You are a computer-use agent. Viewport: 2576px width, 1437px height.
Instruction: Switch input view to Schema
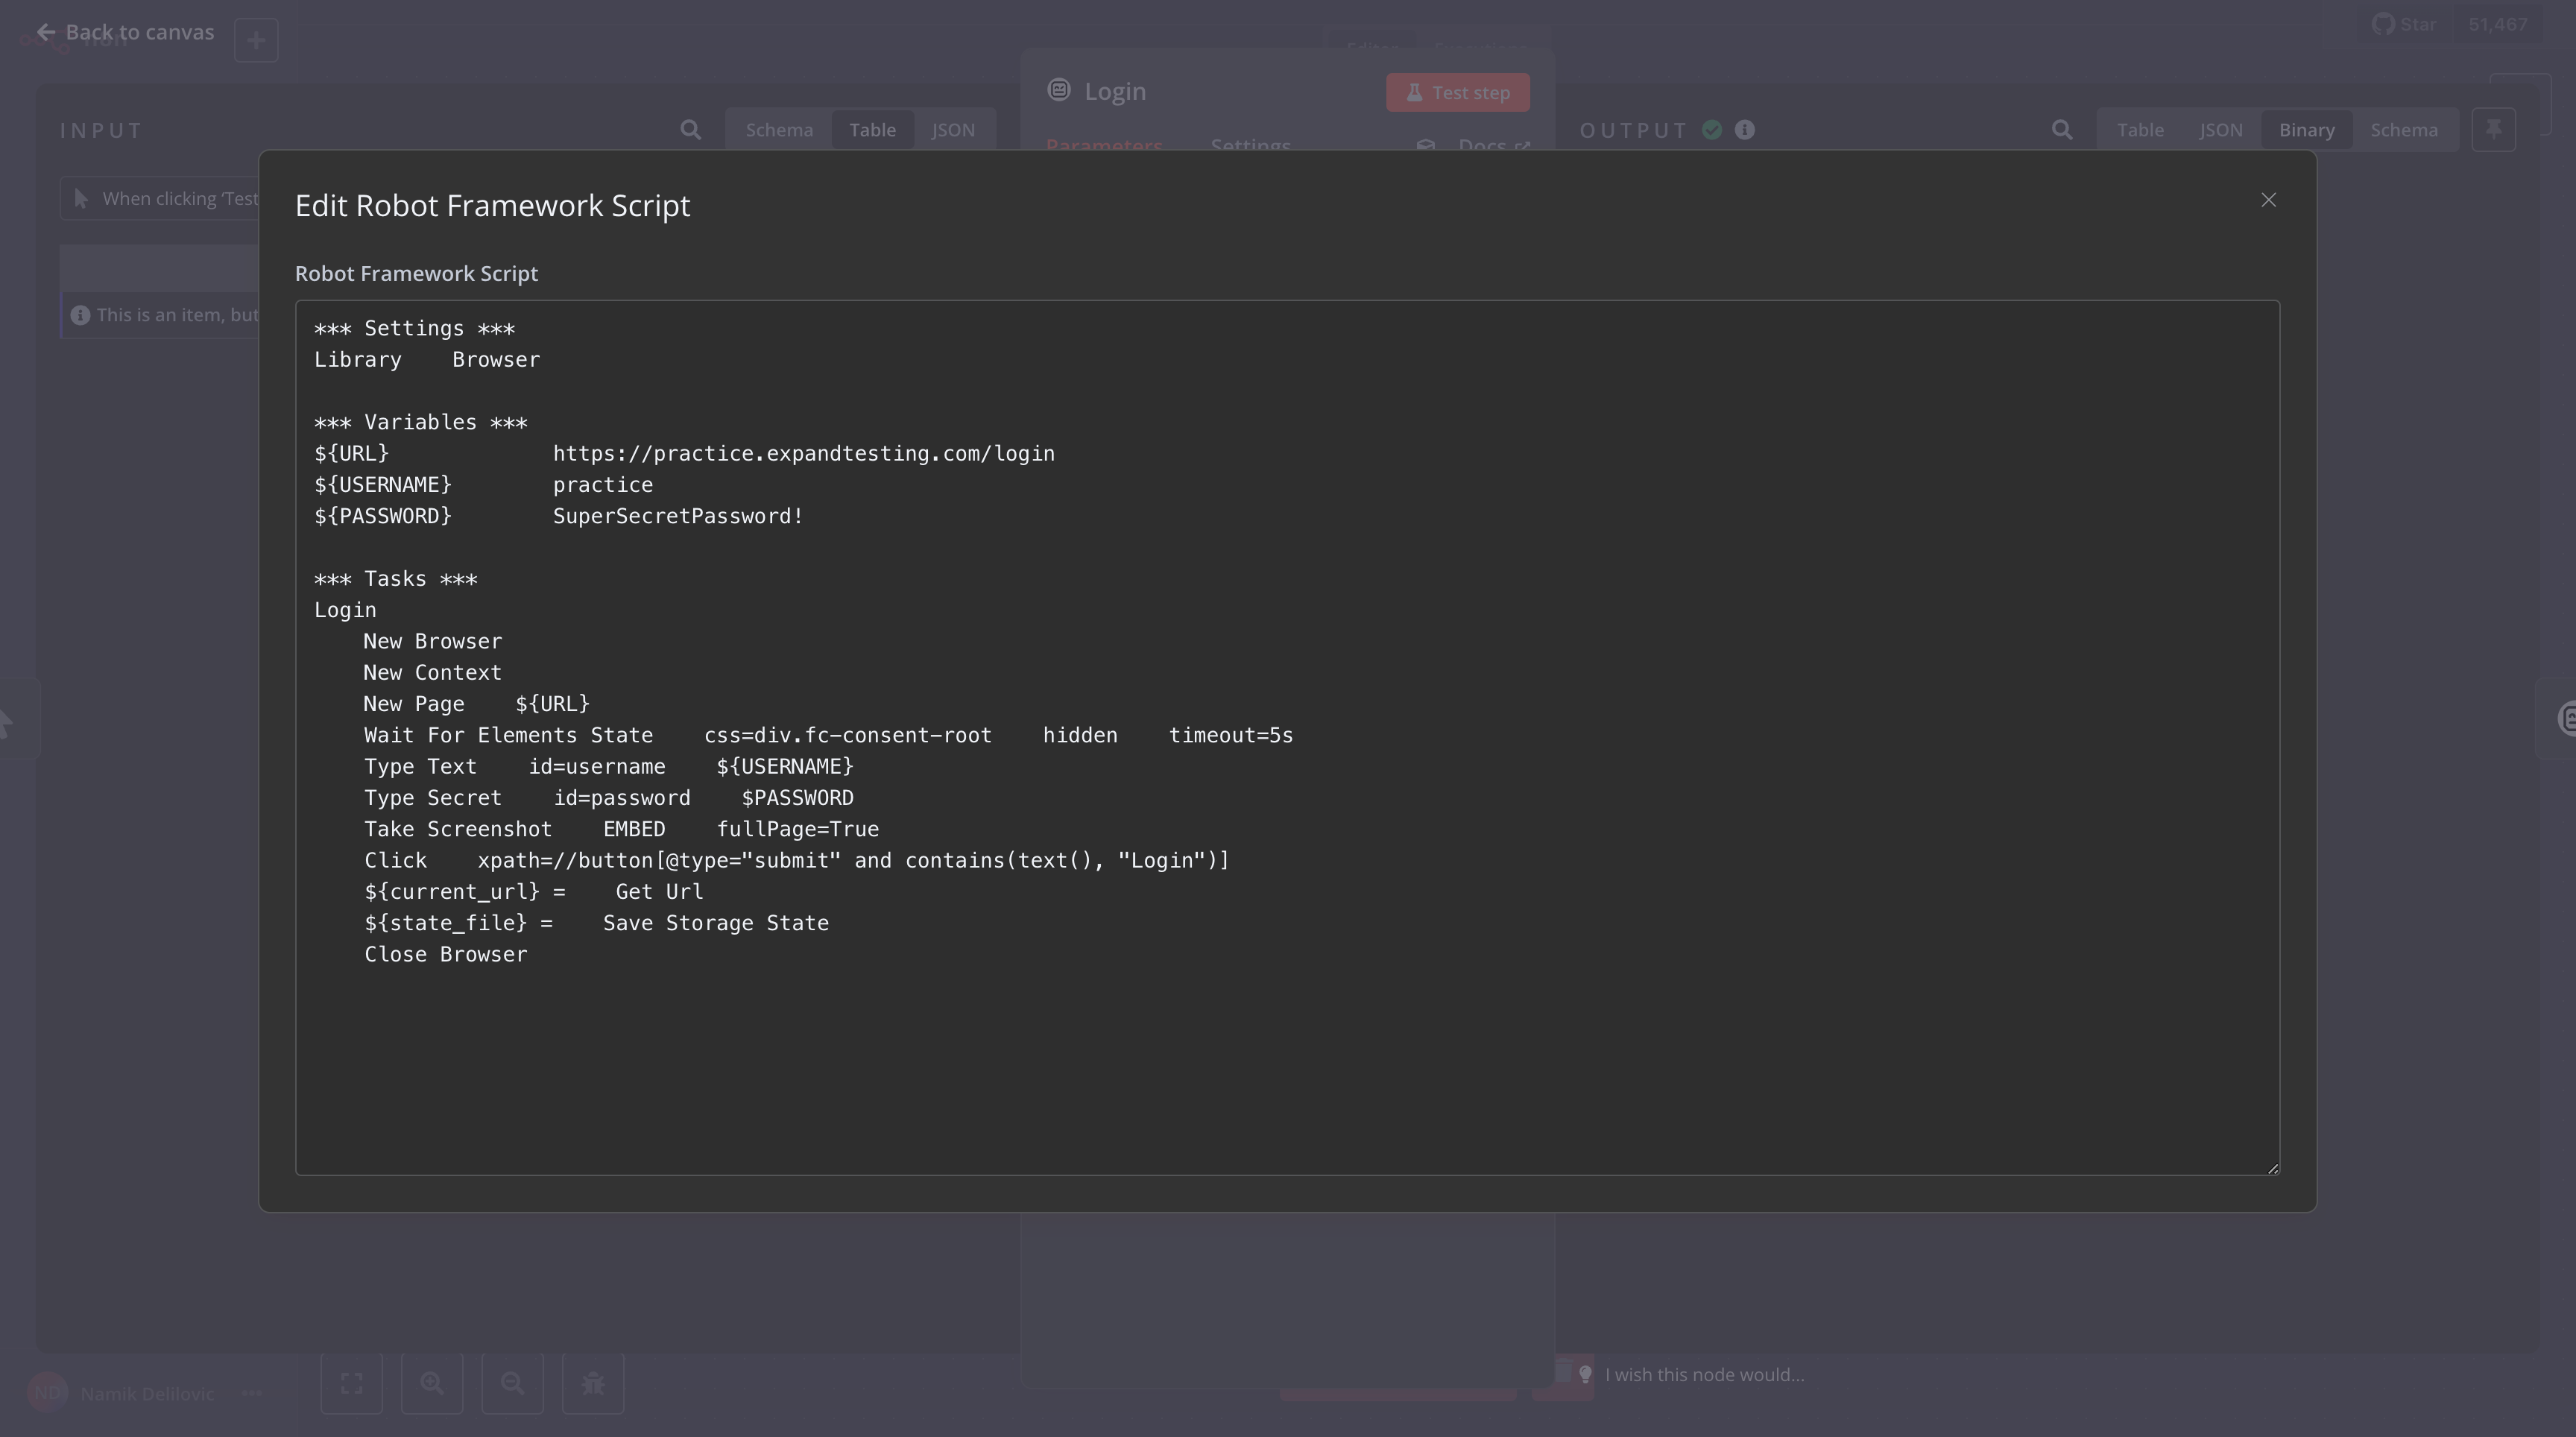point(778,130)
